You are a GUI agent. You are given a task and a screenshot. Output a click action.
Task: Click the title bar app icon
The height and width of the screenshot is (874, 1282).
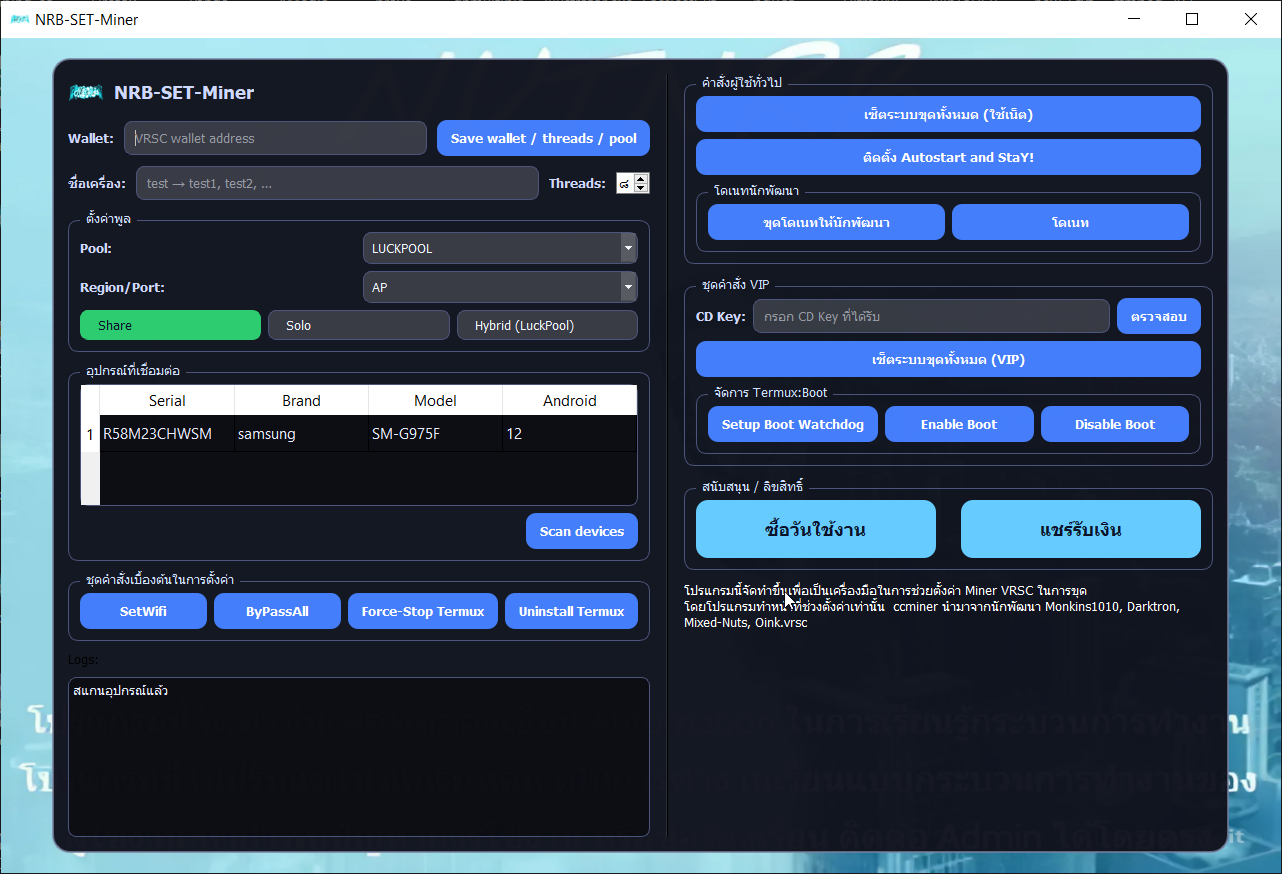click(x=19, y=19)
